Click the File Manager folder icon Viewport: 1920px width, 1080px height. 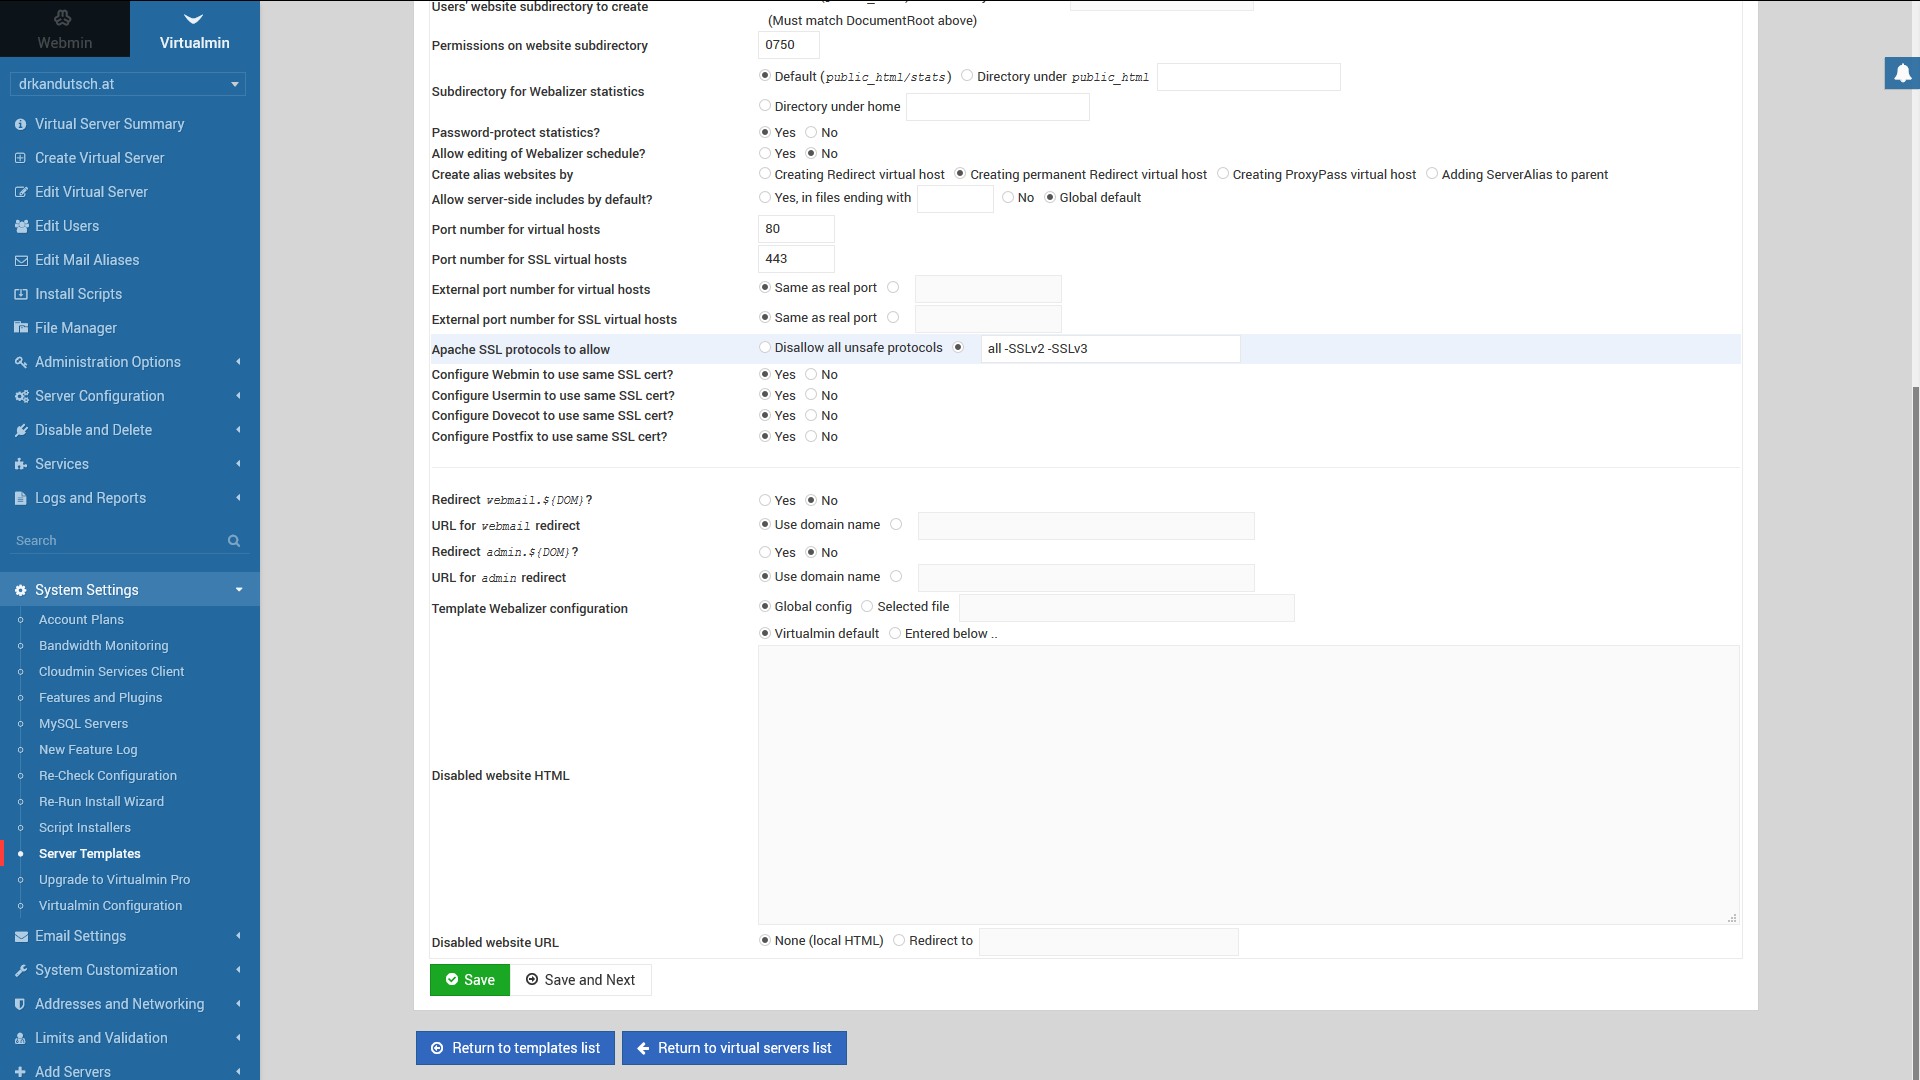tap(20, 328)
